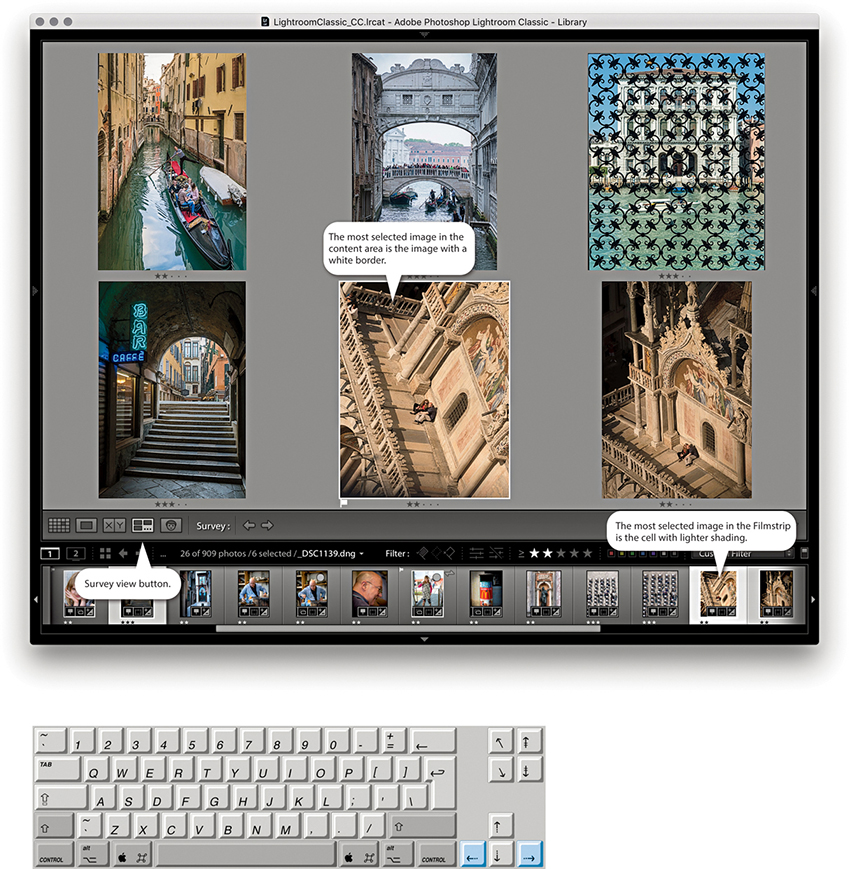The height and width of the screenshot is (869, 849).
Task: Filter by yellow color label
Action: [622, 553]
